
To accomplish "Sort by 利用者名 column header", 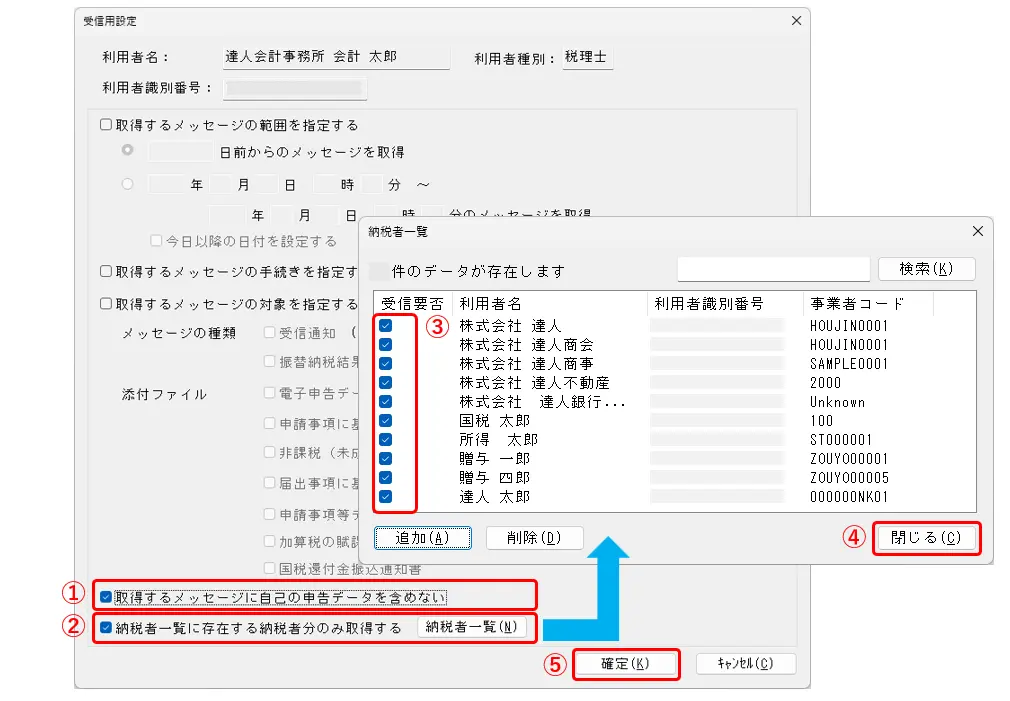I will pyautogui.click(x=548, y=304).
